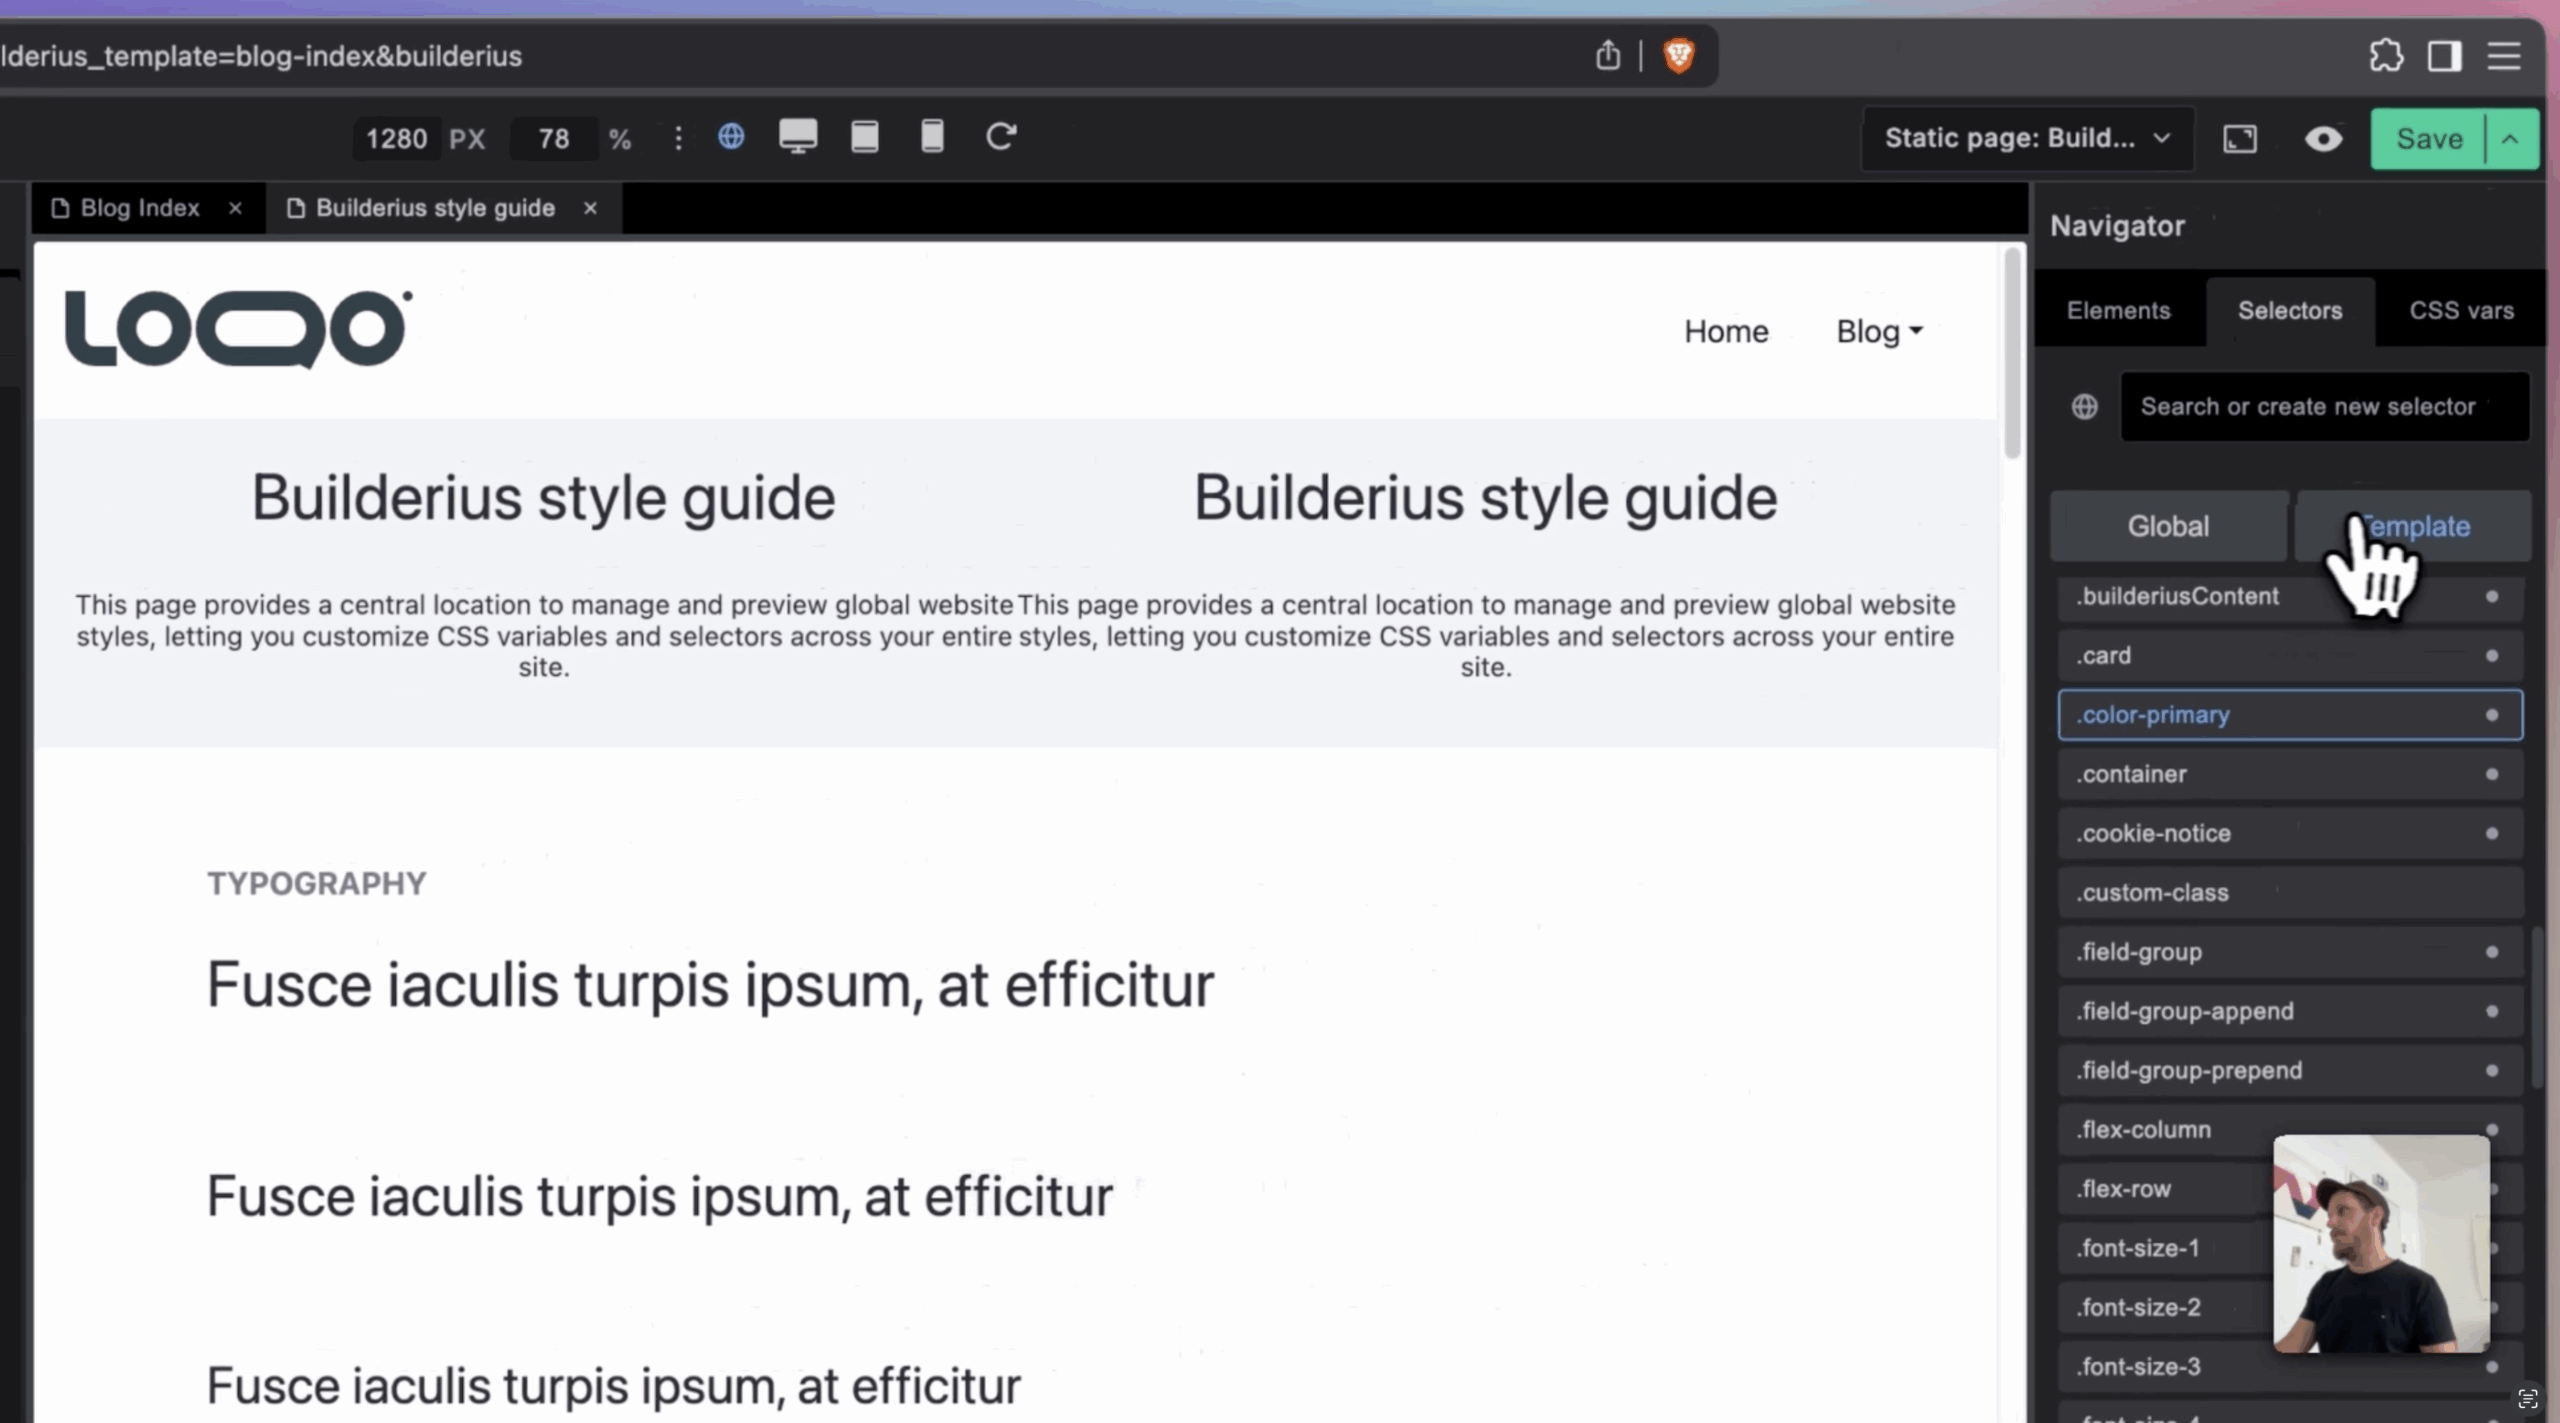Toggle preview with the eye icon
The height and width of the screenshot is (1423, 2560).
click(2323, 139)
